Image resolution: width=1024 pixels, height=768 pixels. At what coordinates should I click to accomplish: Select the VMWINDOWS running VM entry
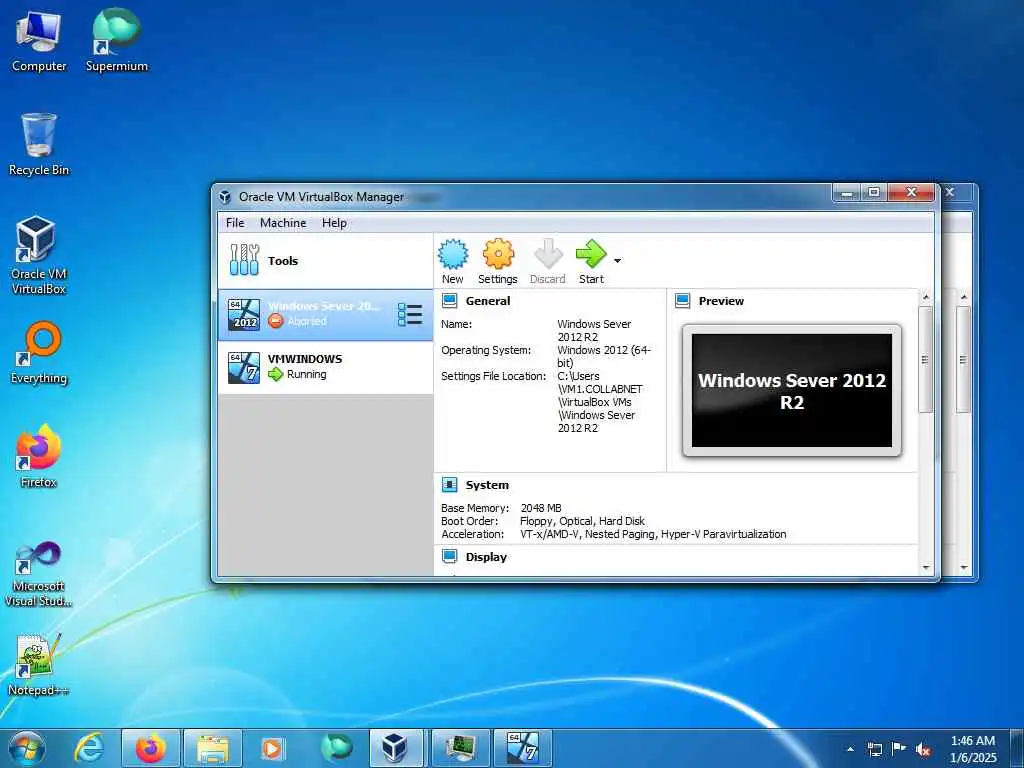325,367
